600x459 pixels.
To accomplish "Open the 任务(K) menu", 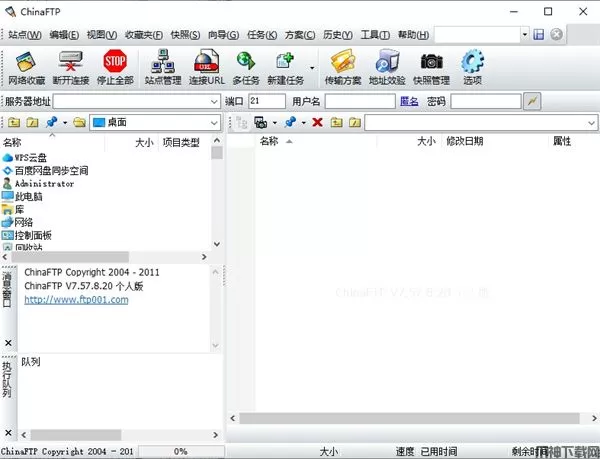I will pyautogui.click(x=262, y=35).
